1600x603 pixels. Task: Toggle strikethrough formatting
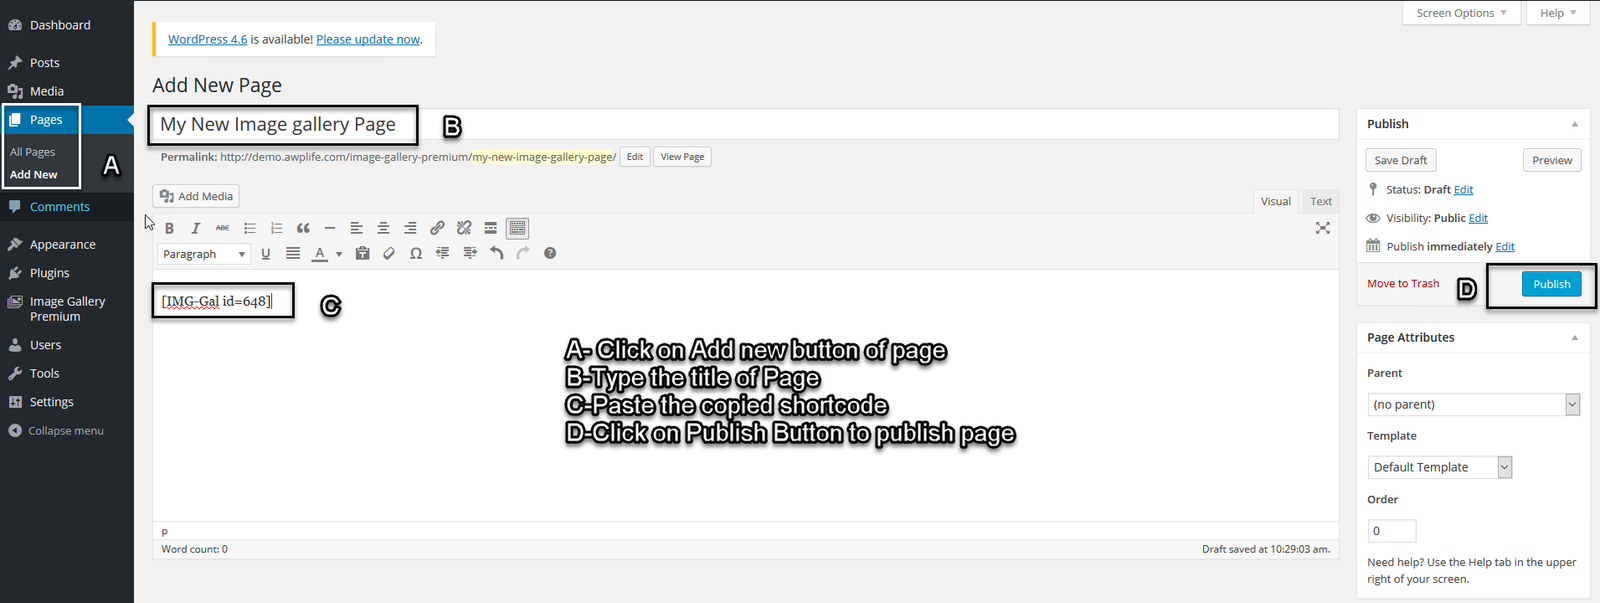(222, 228)
